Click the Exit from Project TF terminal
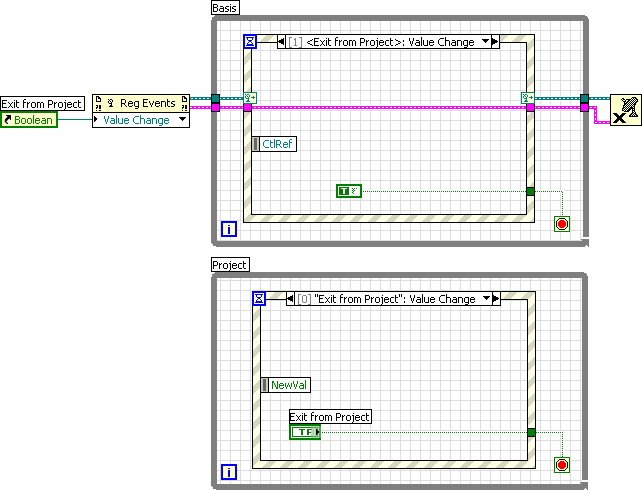The height and width of the screenshot is (490, 642). (x=305, y=432)
